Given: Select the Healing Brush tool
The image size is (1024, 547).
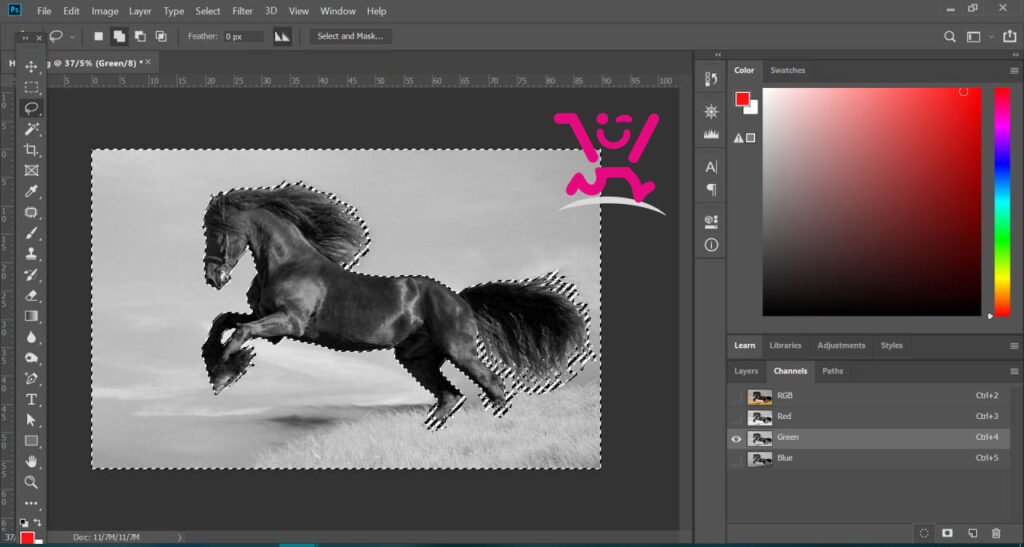Looking at the screenshot, I should tap(31, 212).
